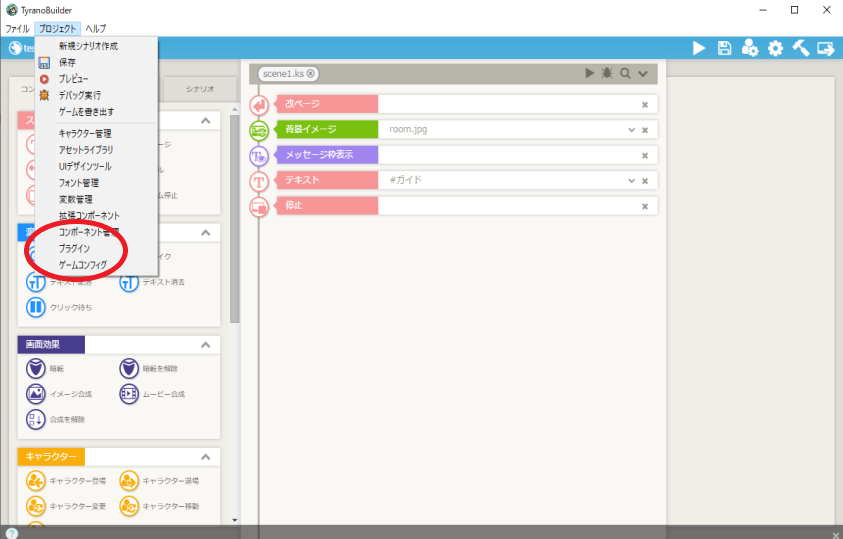The width and height of the screenshot is (843, 539).
Task: Expand the 背景イメージ room.jpg row chevron
Action: click(x=632, y=130)
